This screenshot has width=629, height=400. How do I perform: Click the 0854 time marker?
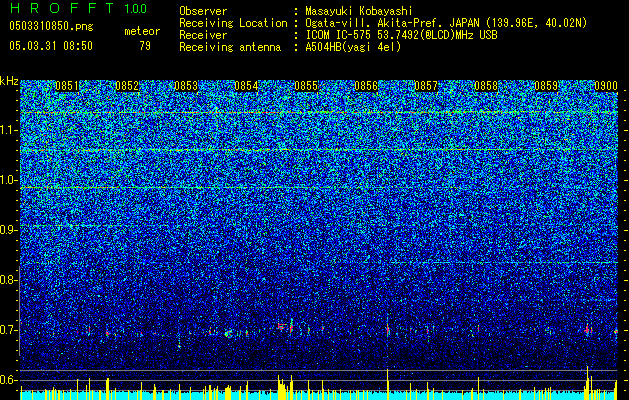[x=246, y=86]
